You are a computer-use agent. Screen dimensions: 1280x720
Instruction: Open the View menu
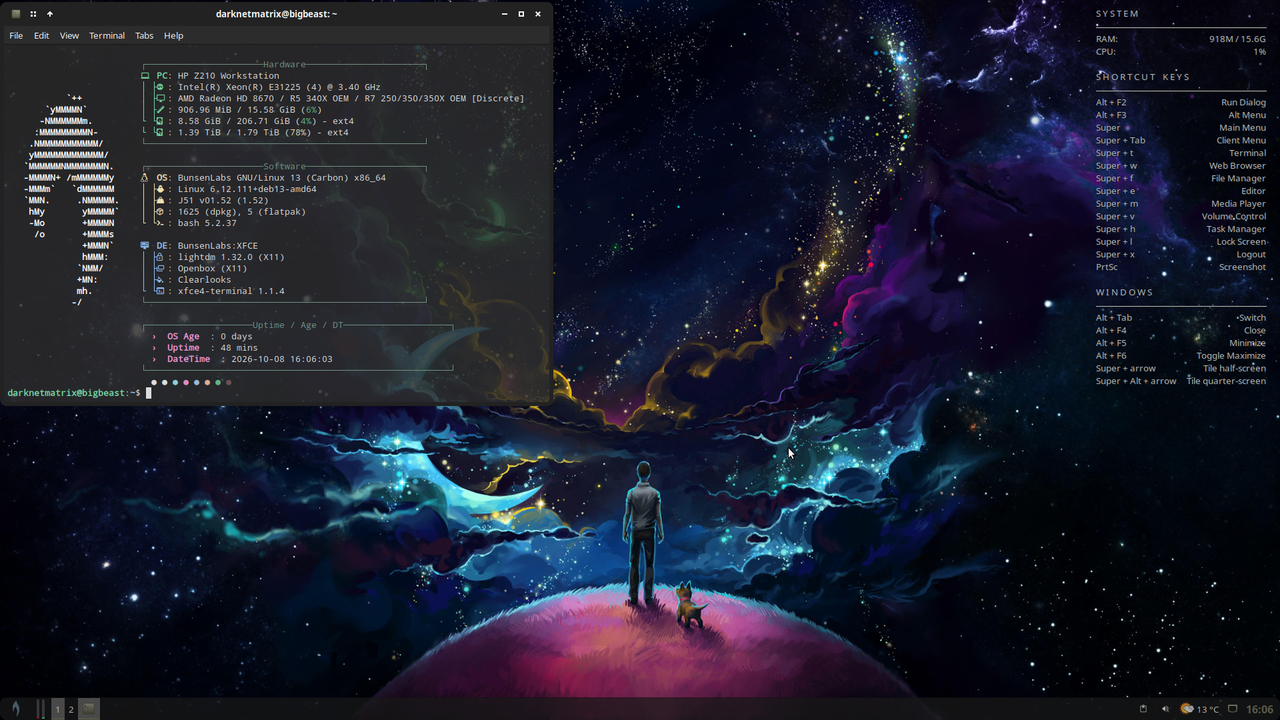point(69,36)
